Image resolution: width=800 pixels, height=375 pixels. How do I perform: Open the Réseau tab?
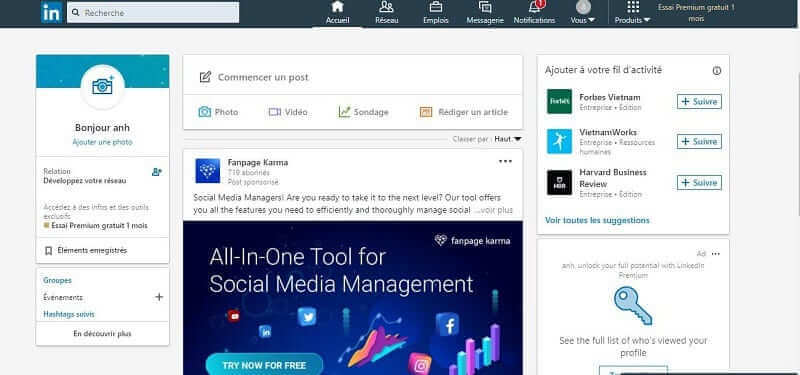(386, 13)
